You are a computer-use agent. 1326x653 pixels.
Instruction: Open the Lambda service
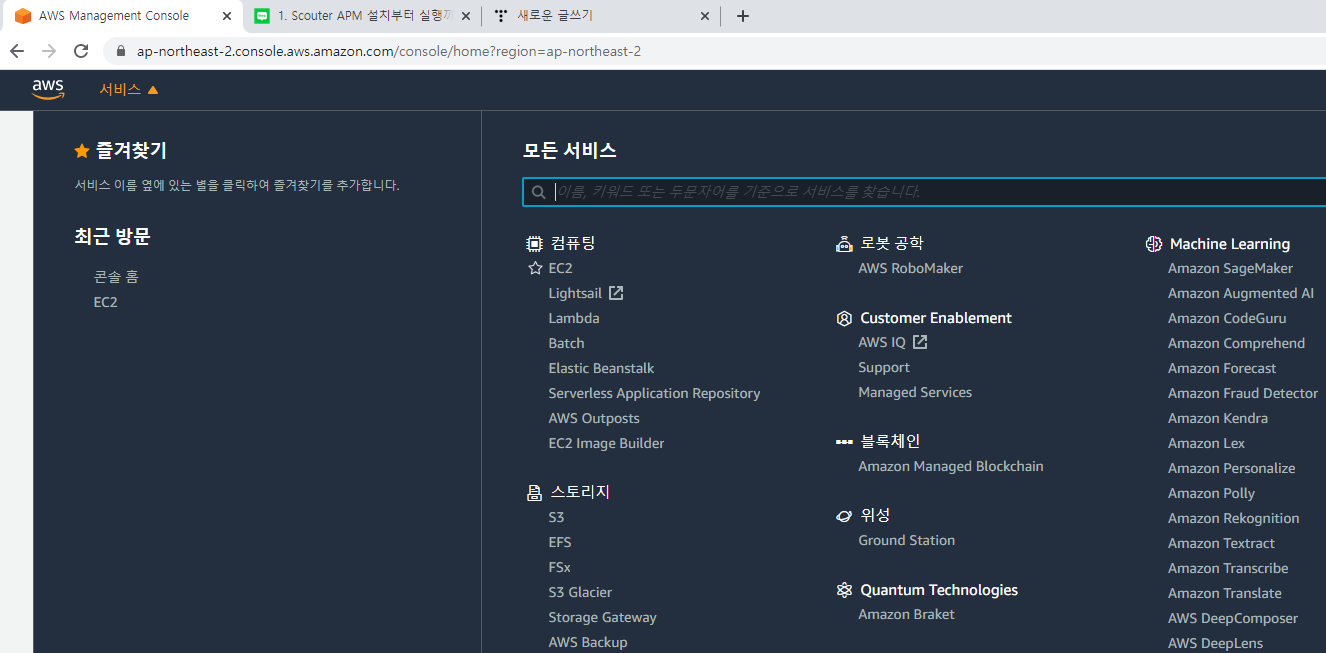click(x=574, y=318)
